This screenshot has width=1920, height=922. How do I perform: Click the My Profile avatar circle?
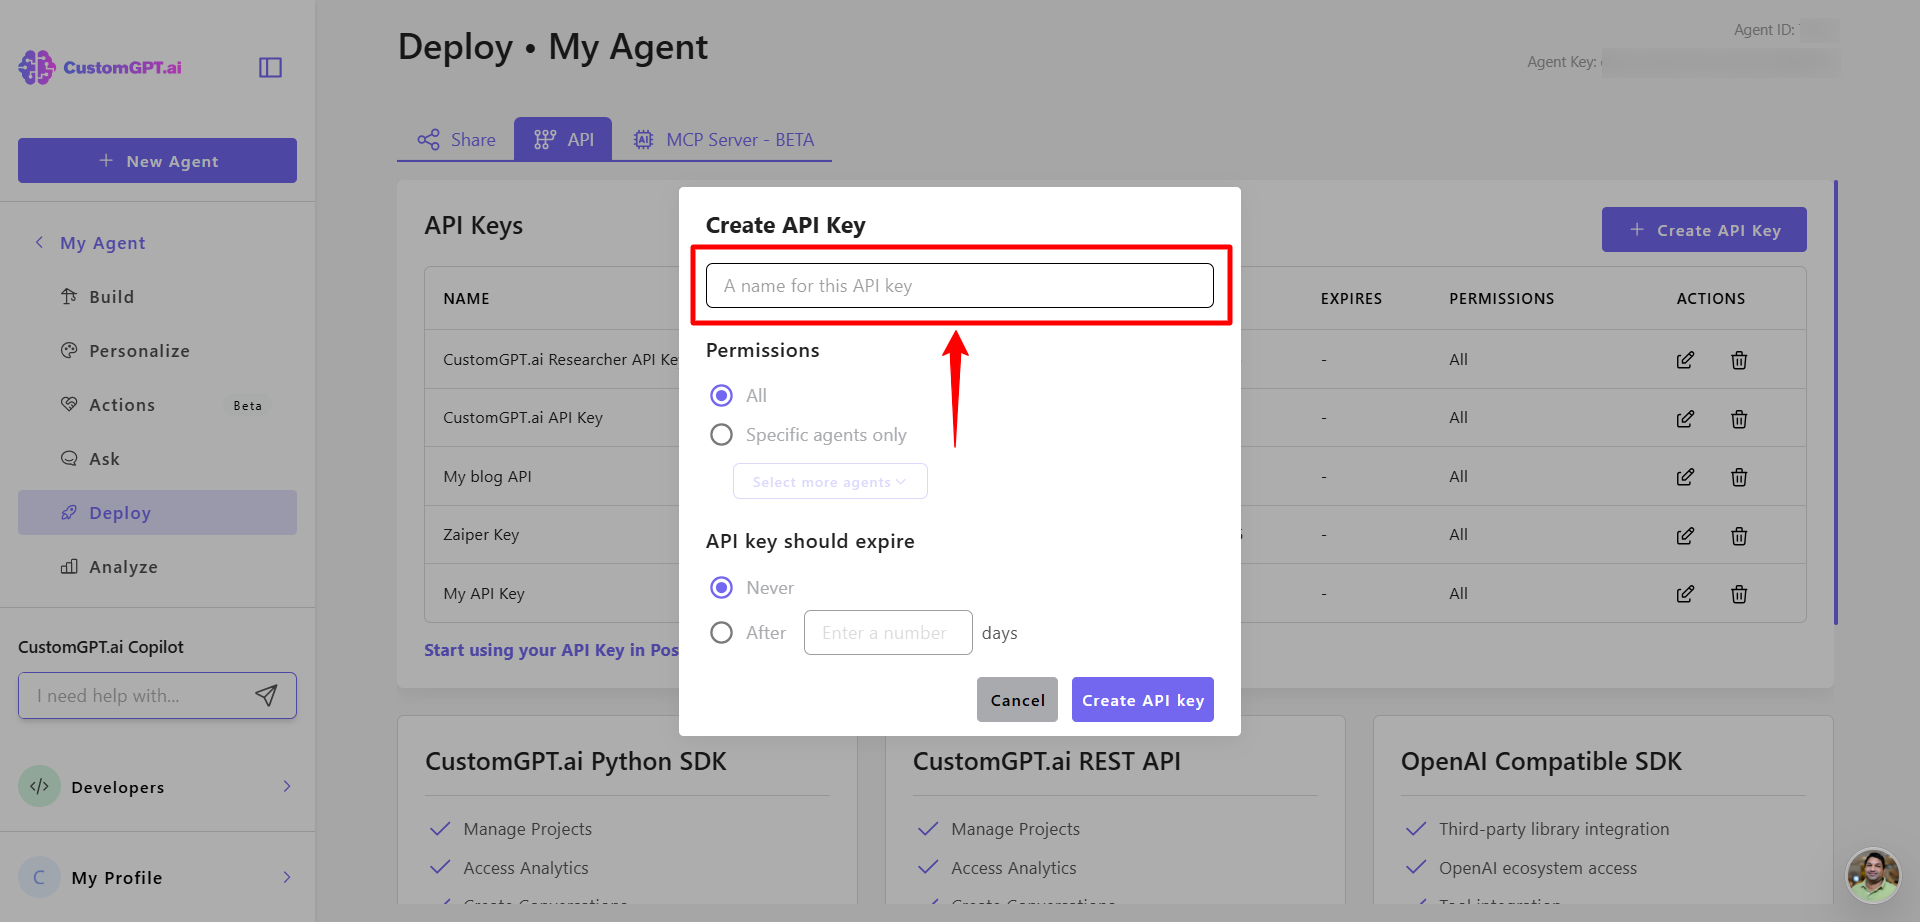point(39,877)
